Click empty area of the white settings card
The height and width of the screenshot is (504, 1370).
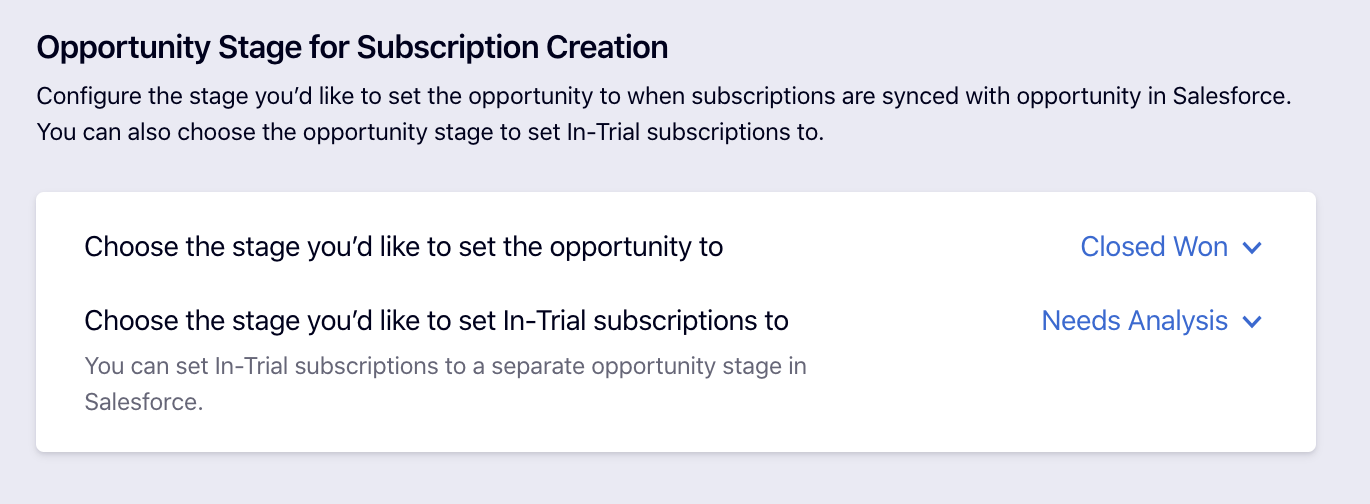point(1000,400)
